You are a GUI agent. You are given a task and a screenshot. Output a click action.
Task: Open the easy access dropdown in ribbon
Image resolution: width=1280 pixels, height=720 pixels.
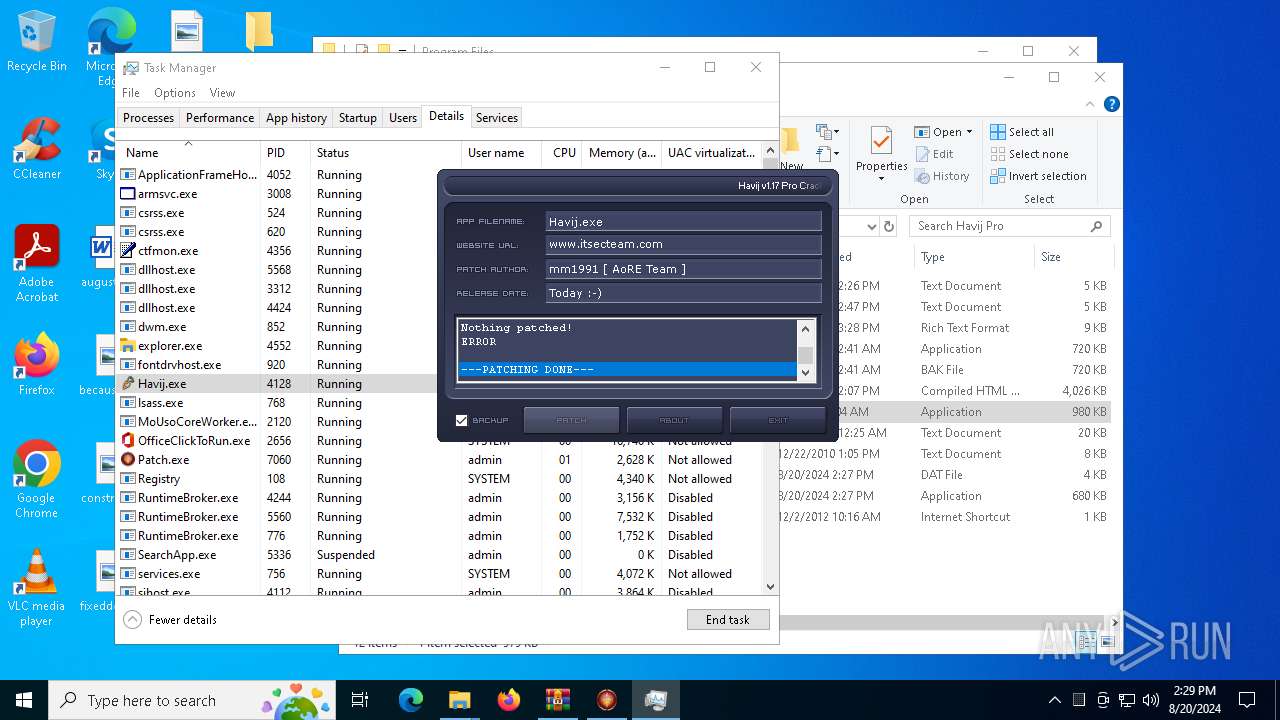coord(828,154)
